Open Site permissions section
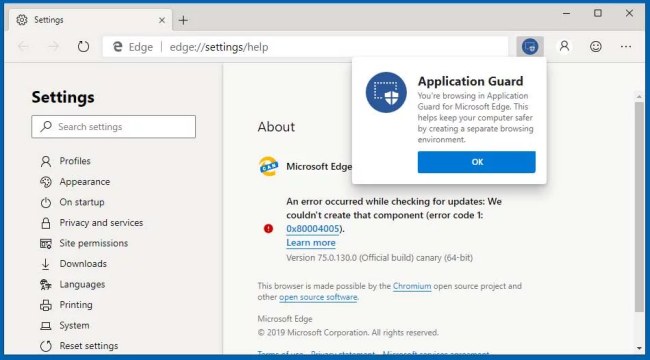 click(x=93, y=243)
